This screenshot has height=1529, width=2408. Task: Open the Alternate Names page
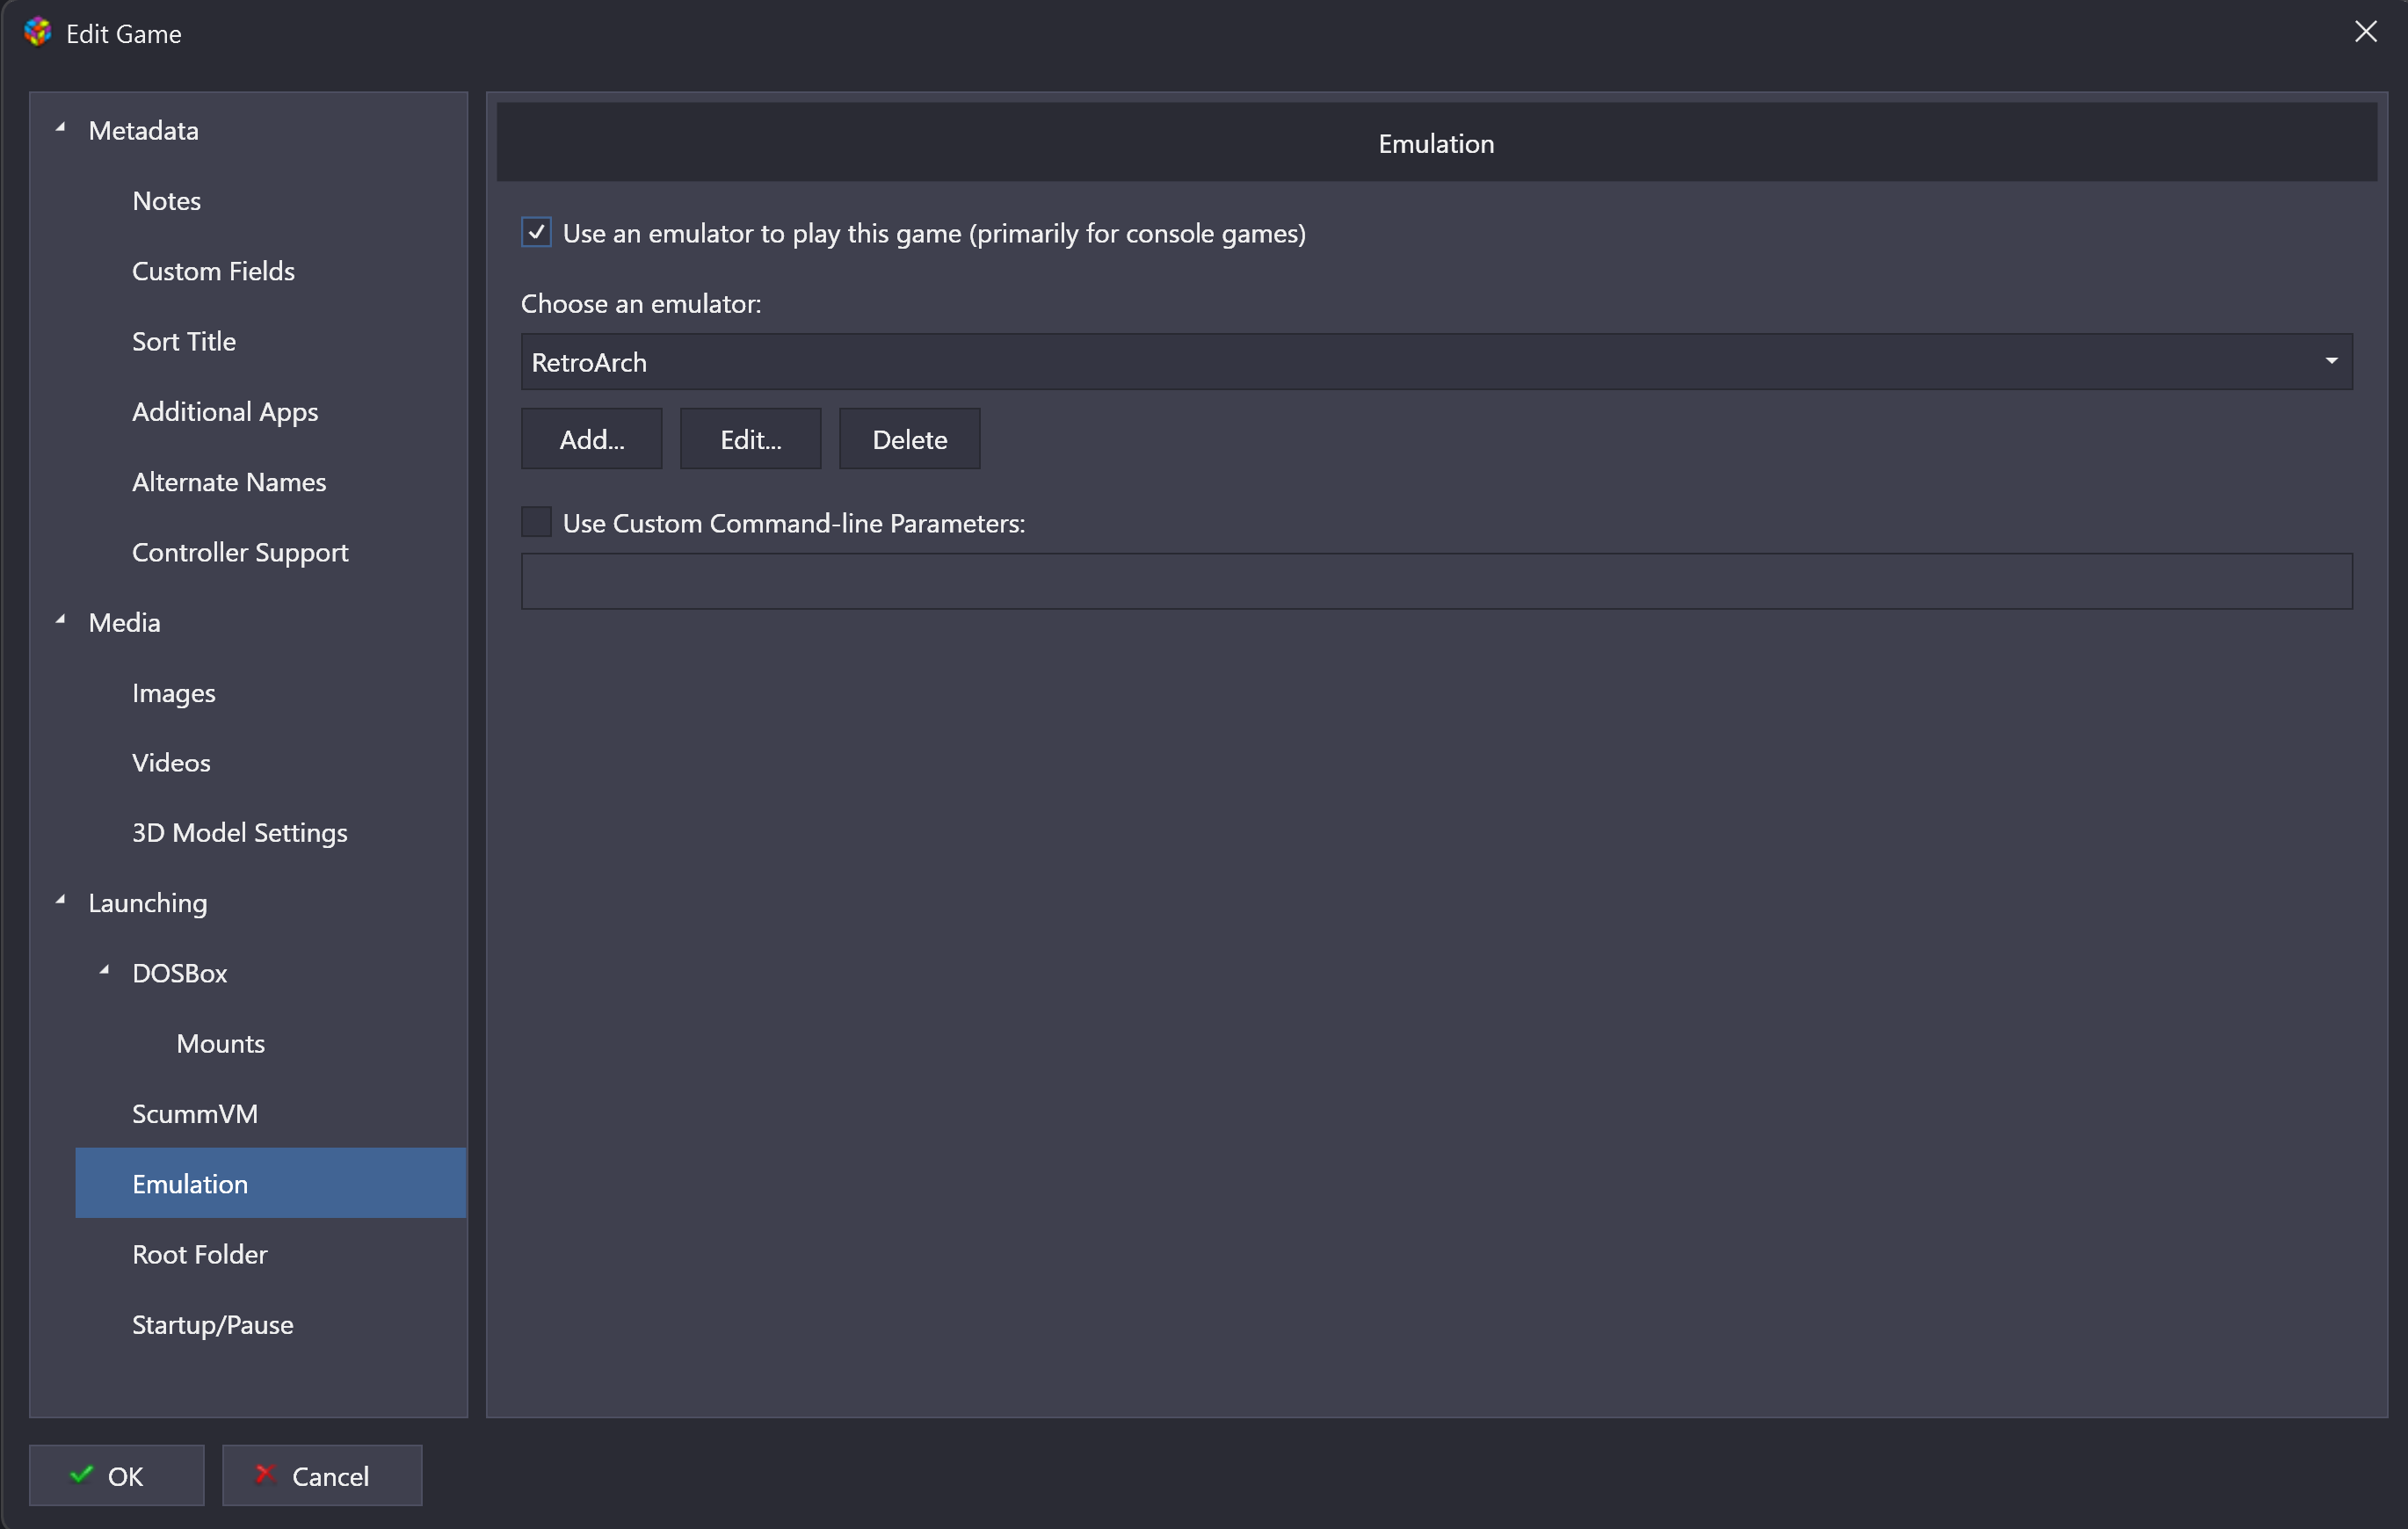tap(229, 482)
